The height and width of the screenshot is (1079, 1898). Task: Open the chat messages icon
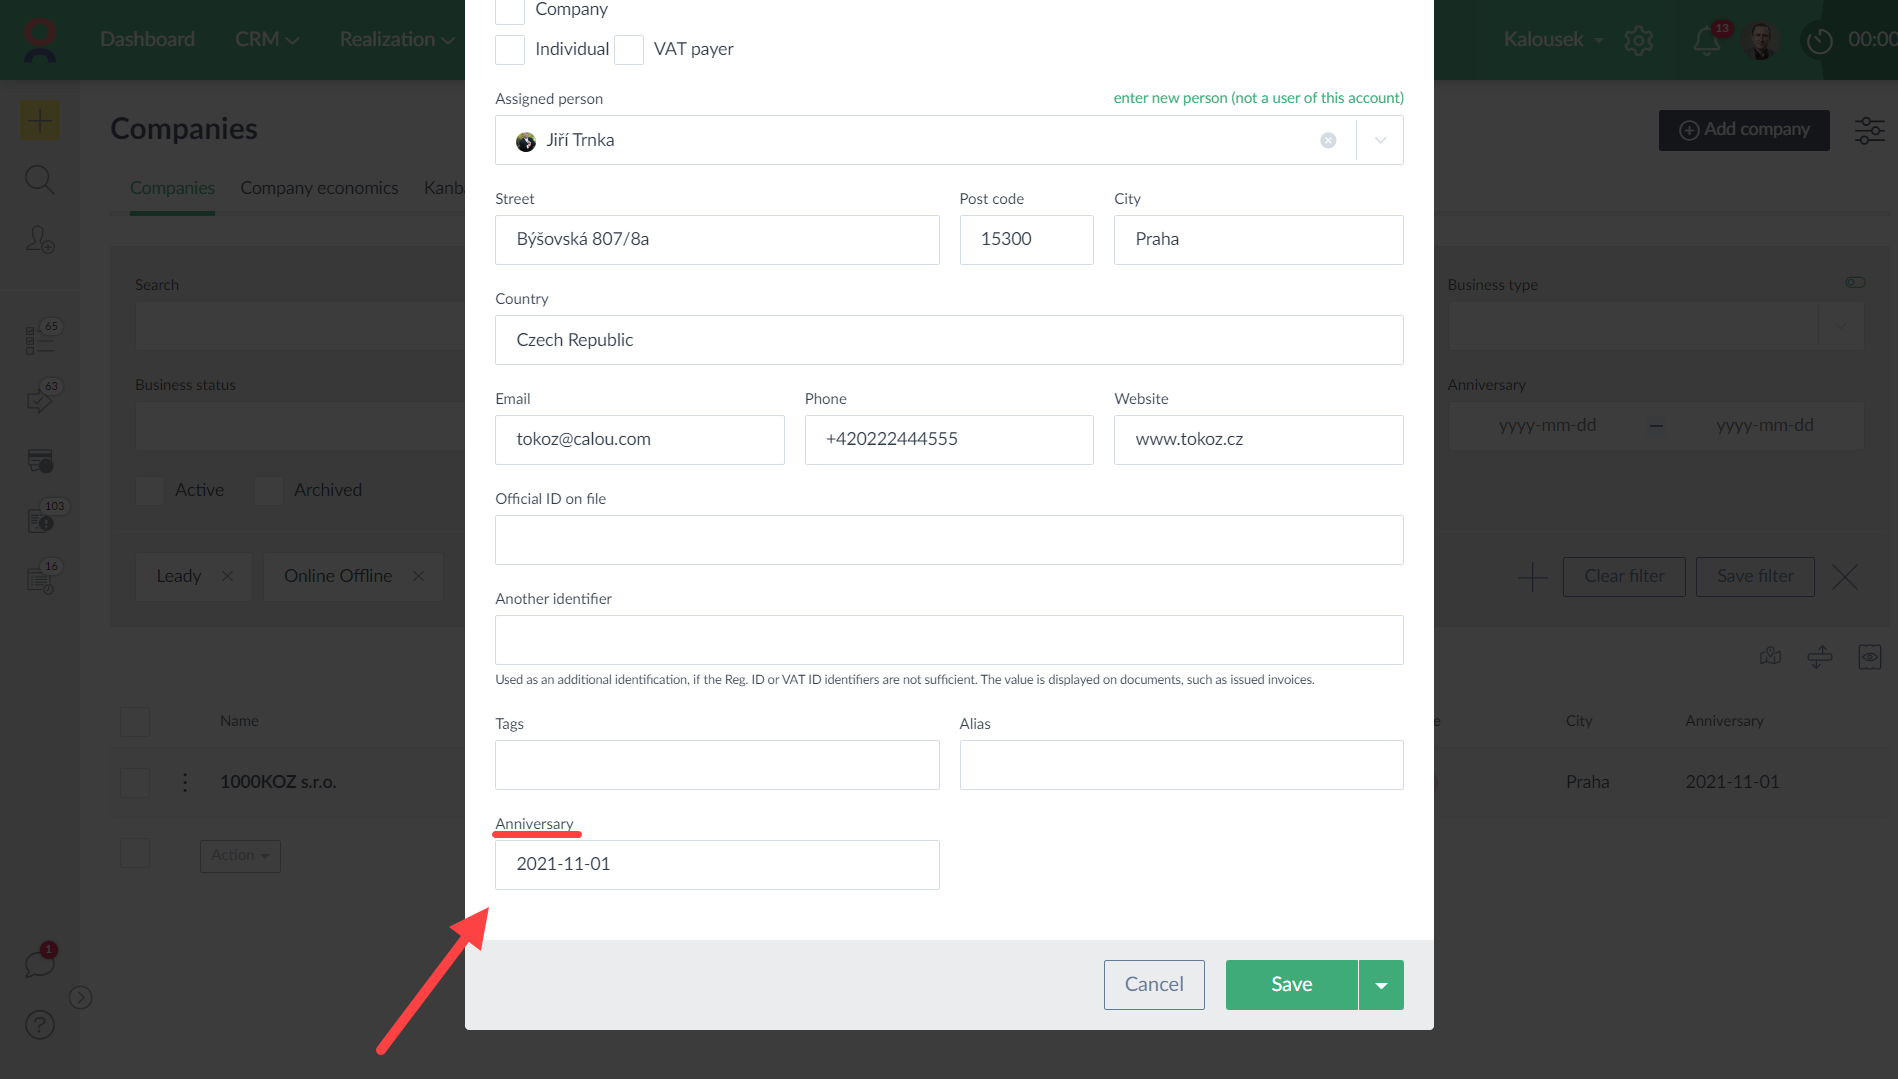click(x=39, y=964)
